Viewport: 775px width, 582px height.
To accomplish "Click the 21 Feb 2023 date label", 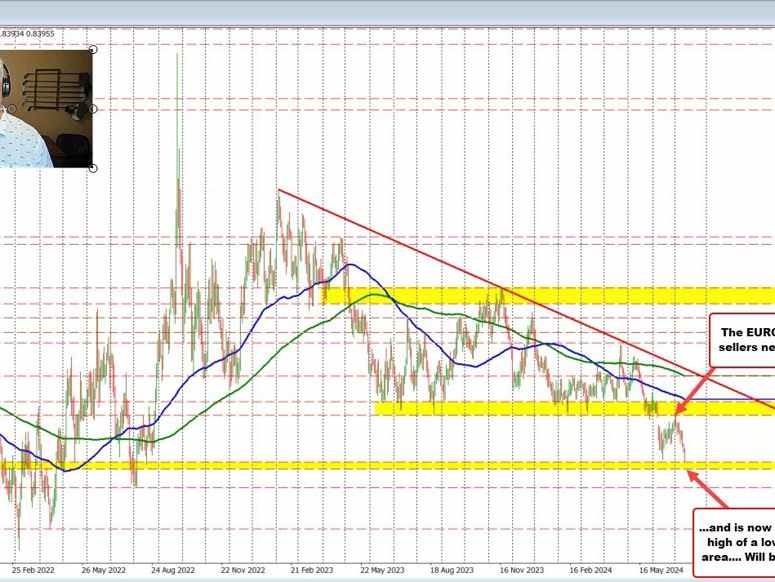I will [x=312, y=570].
